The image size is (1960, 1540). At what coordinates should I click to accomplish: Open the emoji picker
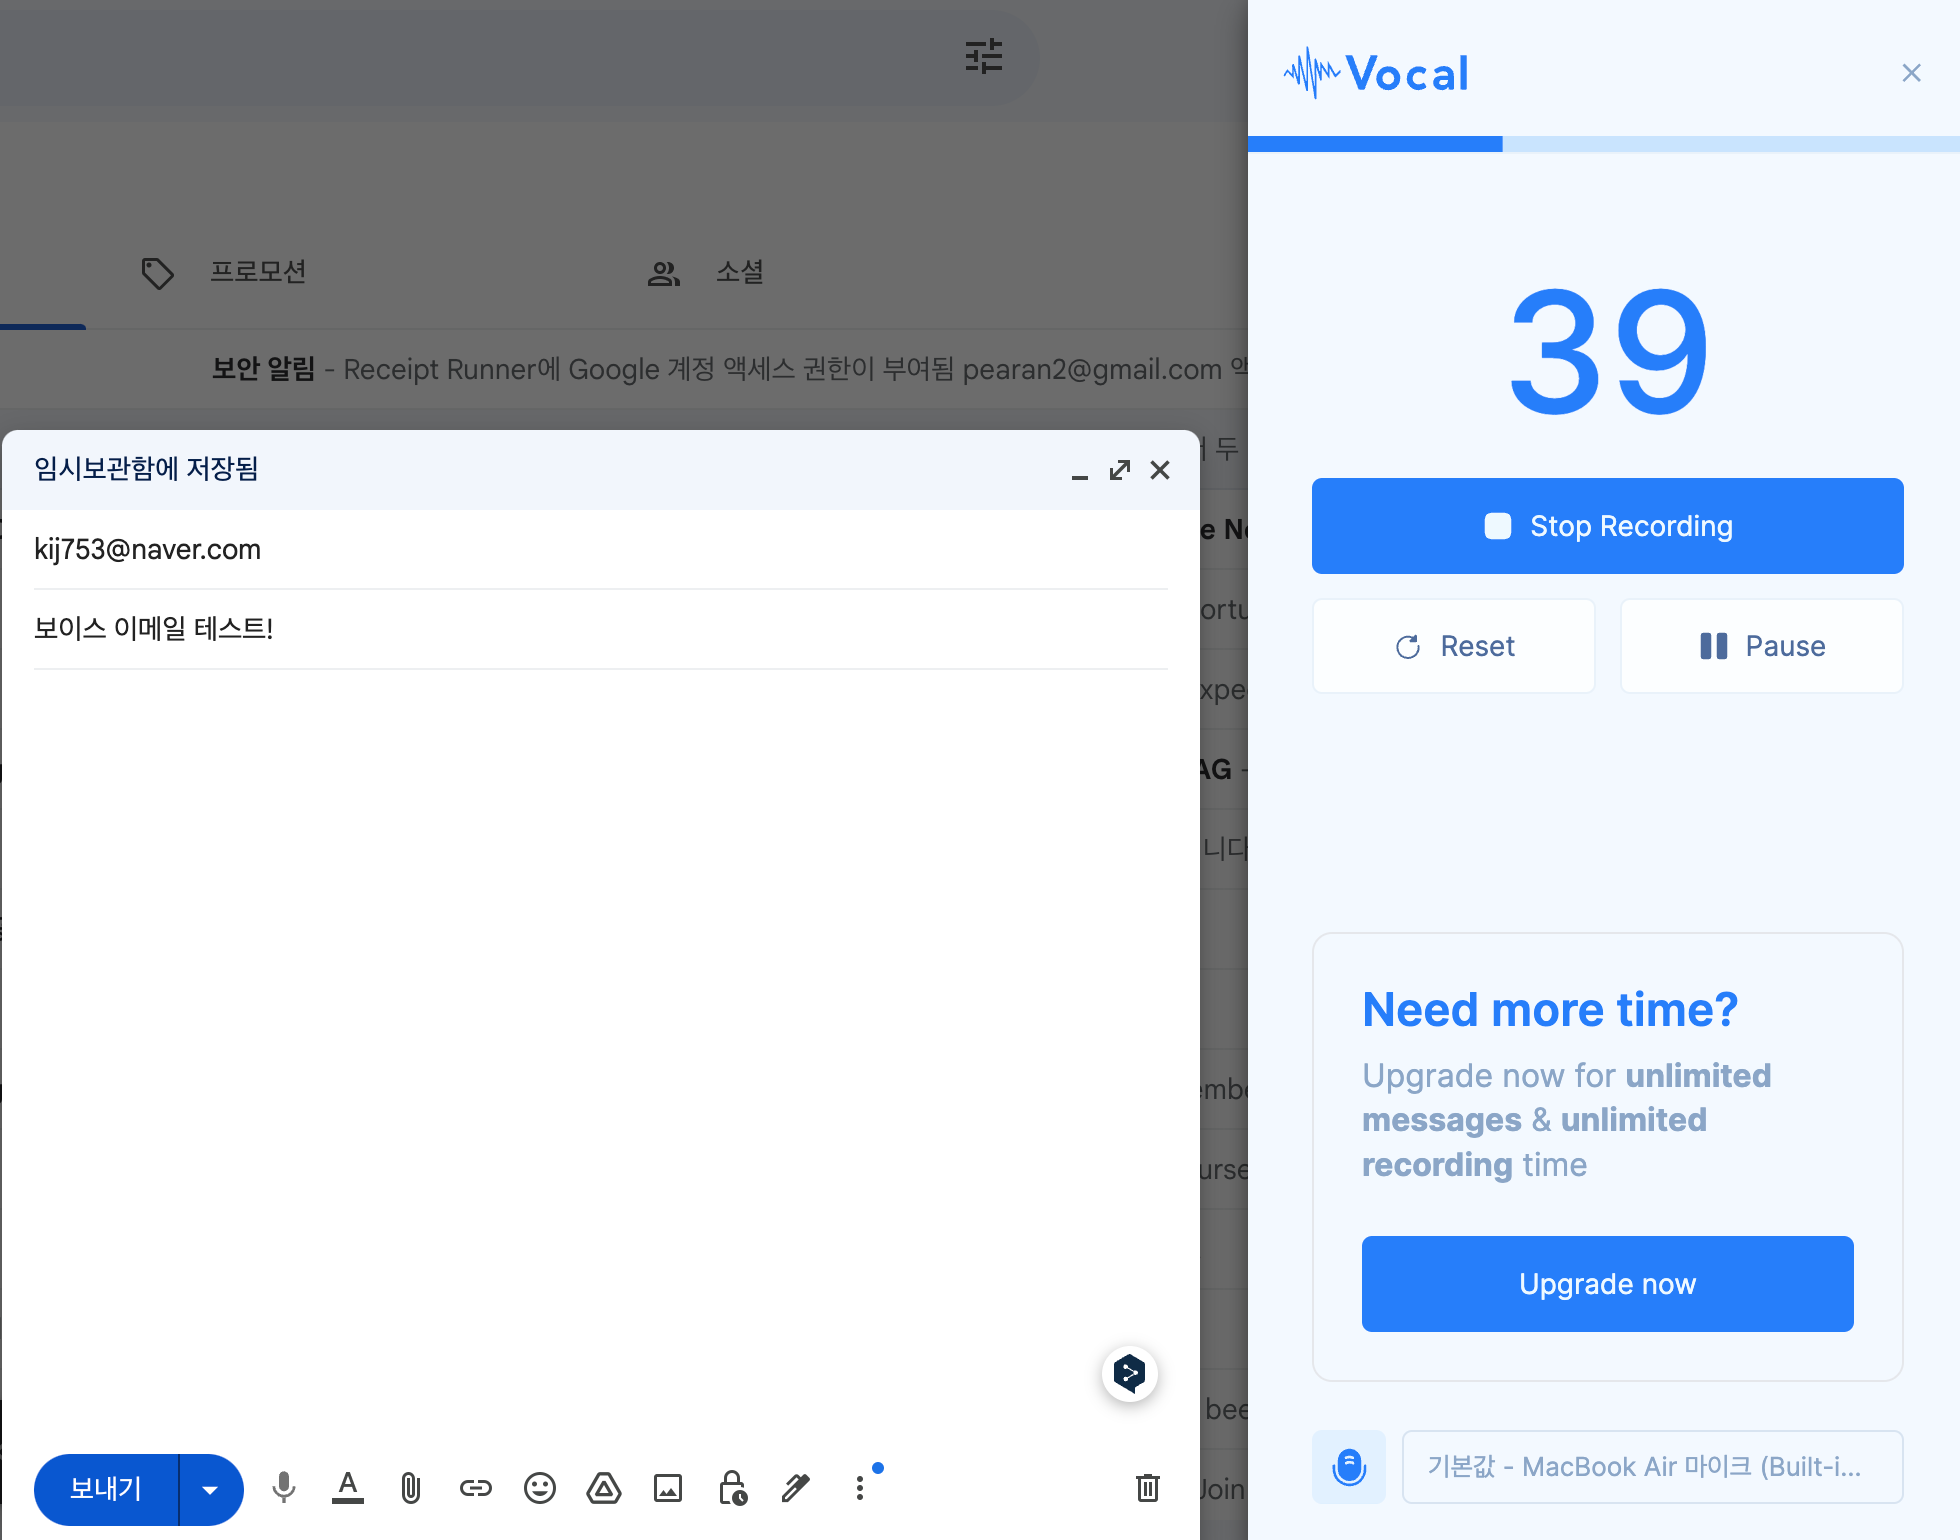[x=540, y=1488]
